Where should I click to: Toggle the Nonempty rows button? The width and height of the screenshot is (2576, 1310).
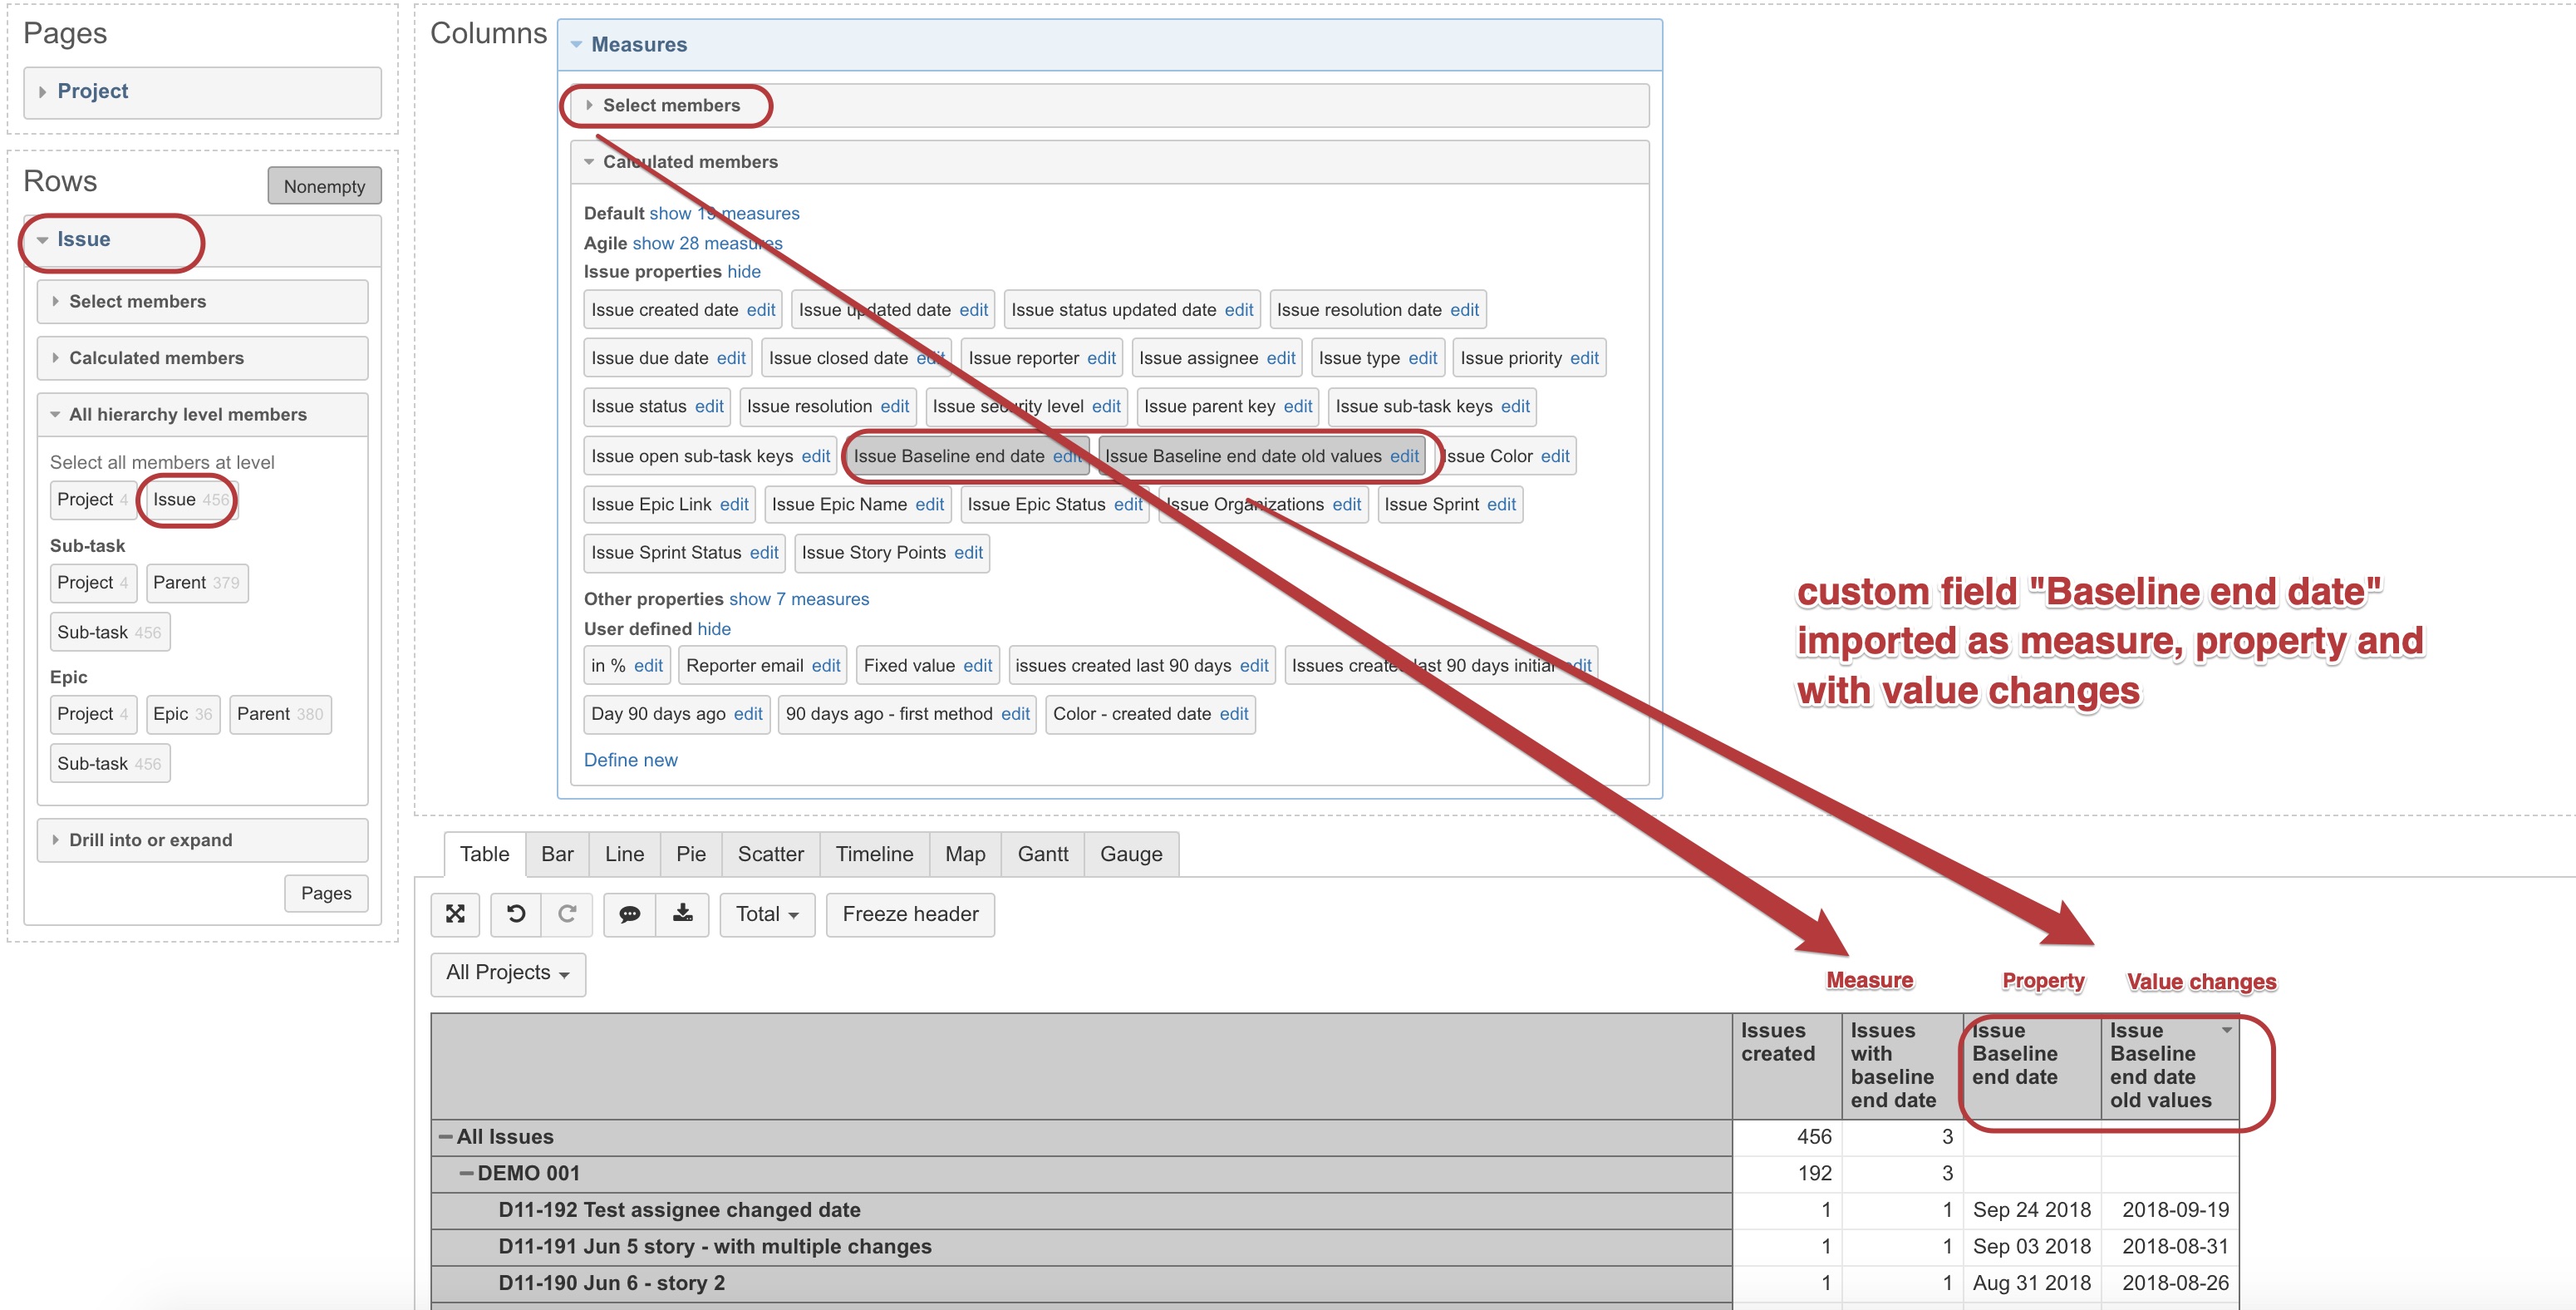[324, 186]
